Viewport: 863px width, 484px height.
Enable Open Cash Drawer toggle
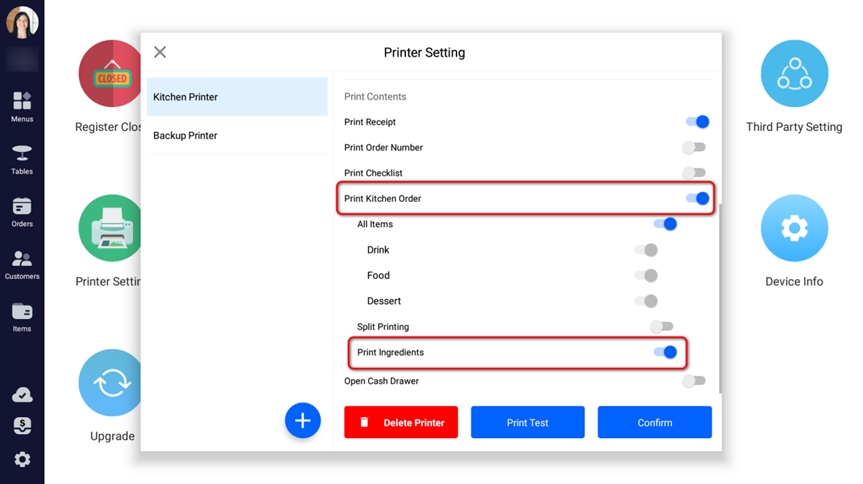click(694, 381)
